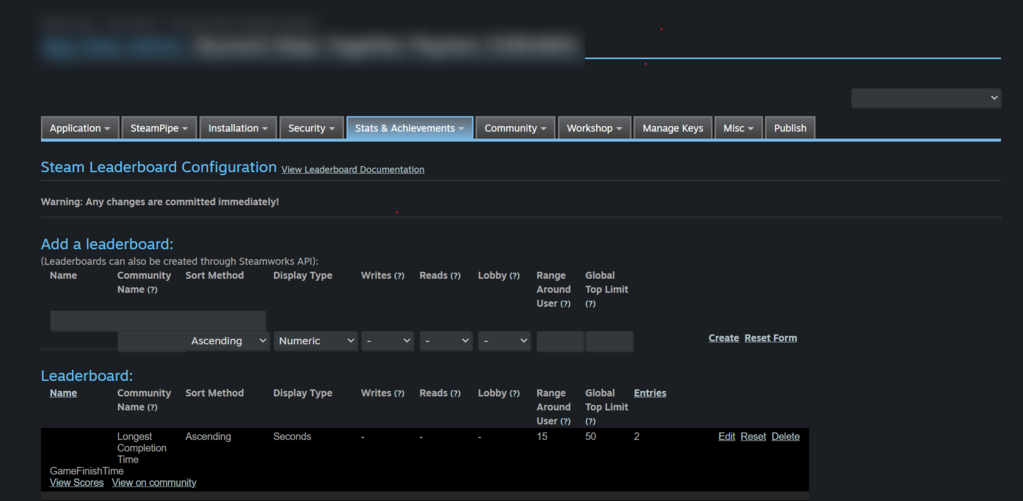Open the Workshop tab menu

(x=594, y=128)
